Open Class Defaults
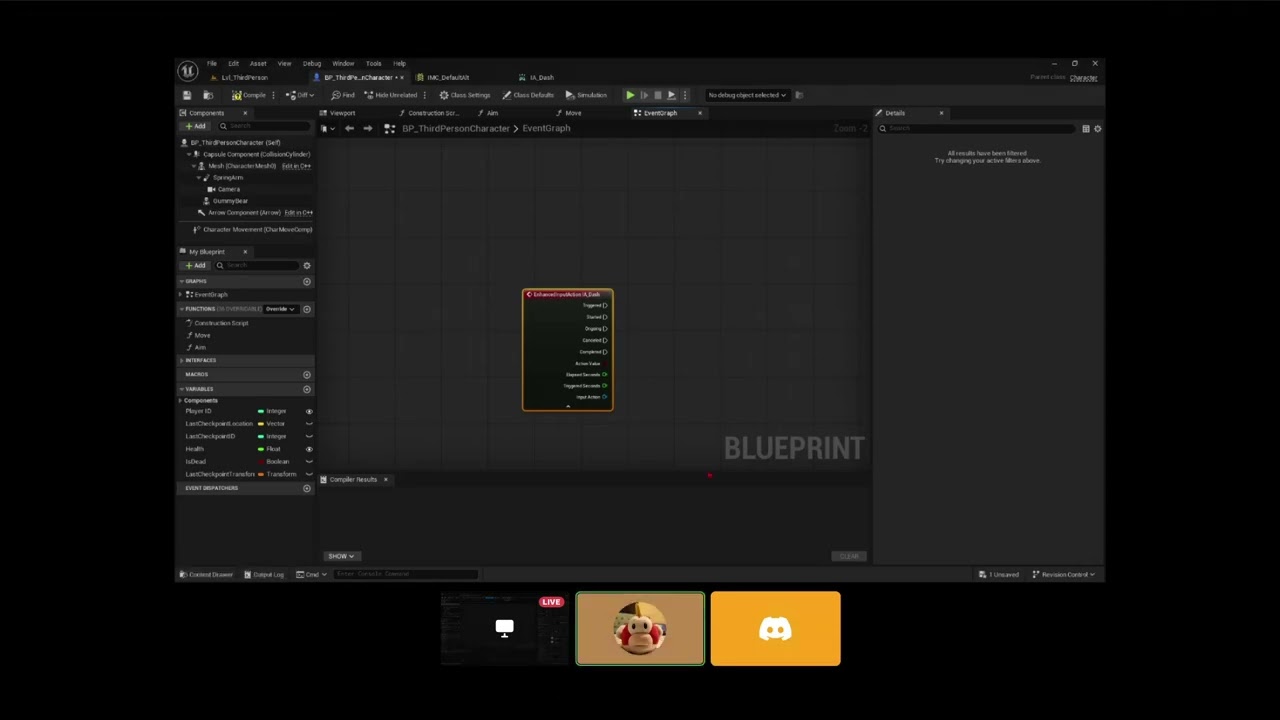This screenshot has height=720, width=1280. pyautogui.click(x=528, y=95)
